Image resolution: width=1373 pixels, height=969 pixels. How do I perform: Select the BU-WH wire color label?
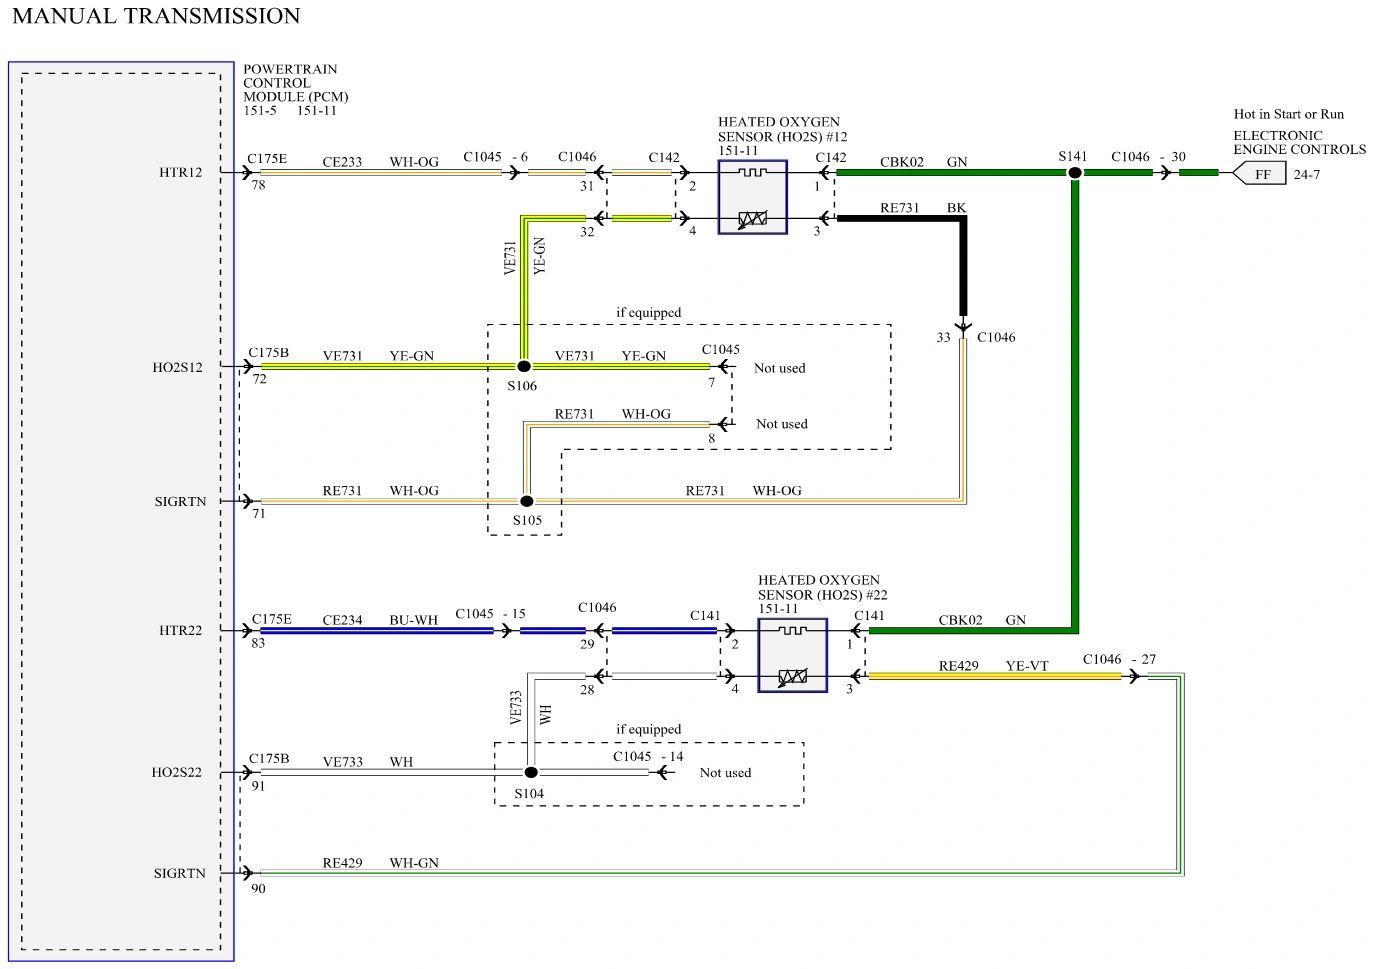coord(414,620)
